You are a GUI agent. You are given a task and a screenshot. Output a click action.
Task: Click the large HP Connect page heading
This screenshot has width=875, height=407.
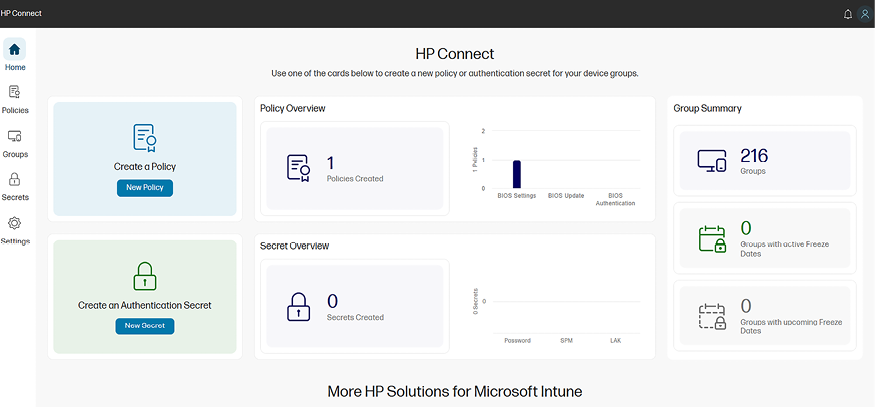click(x=454, y=54)
